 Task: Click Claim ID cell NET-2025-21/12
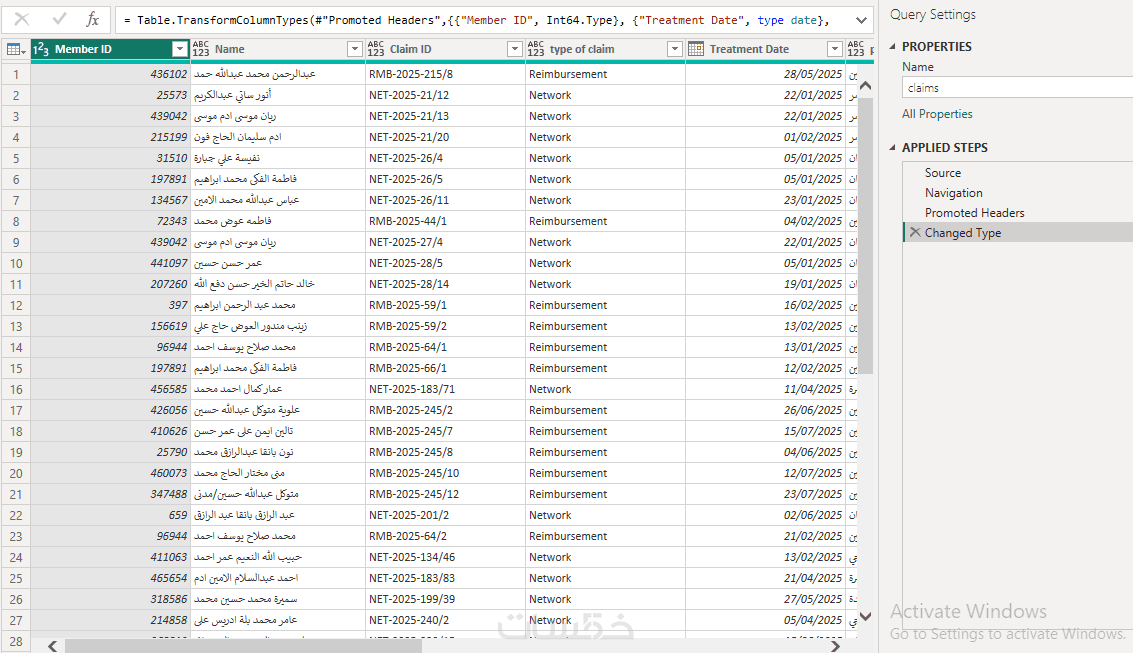(x=445, y=95)
